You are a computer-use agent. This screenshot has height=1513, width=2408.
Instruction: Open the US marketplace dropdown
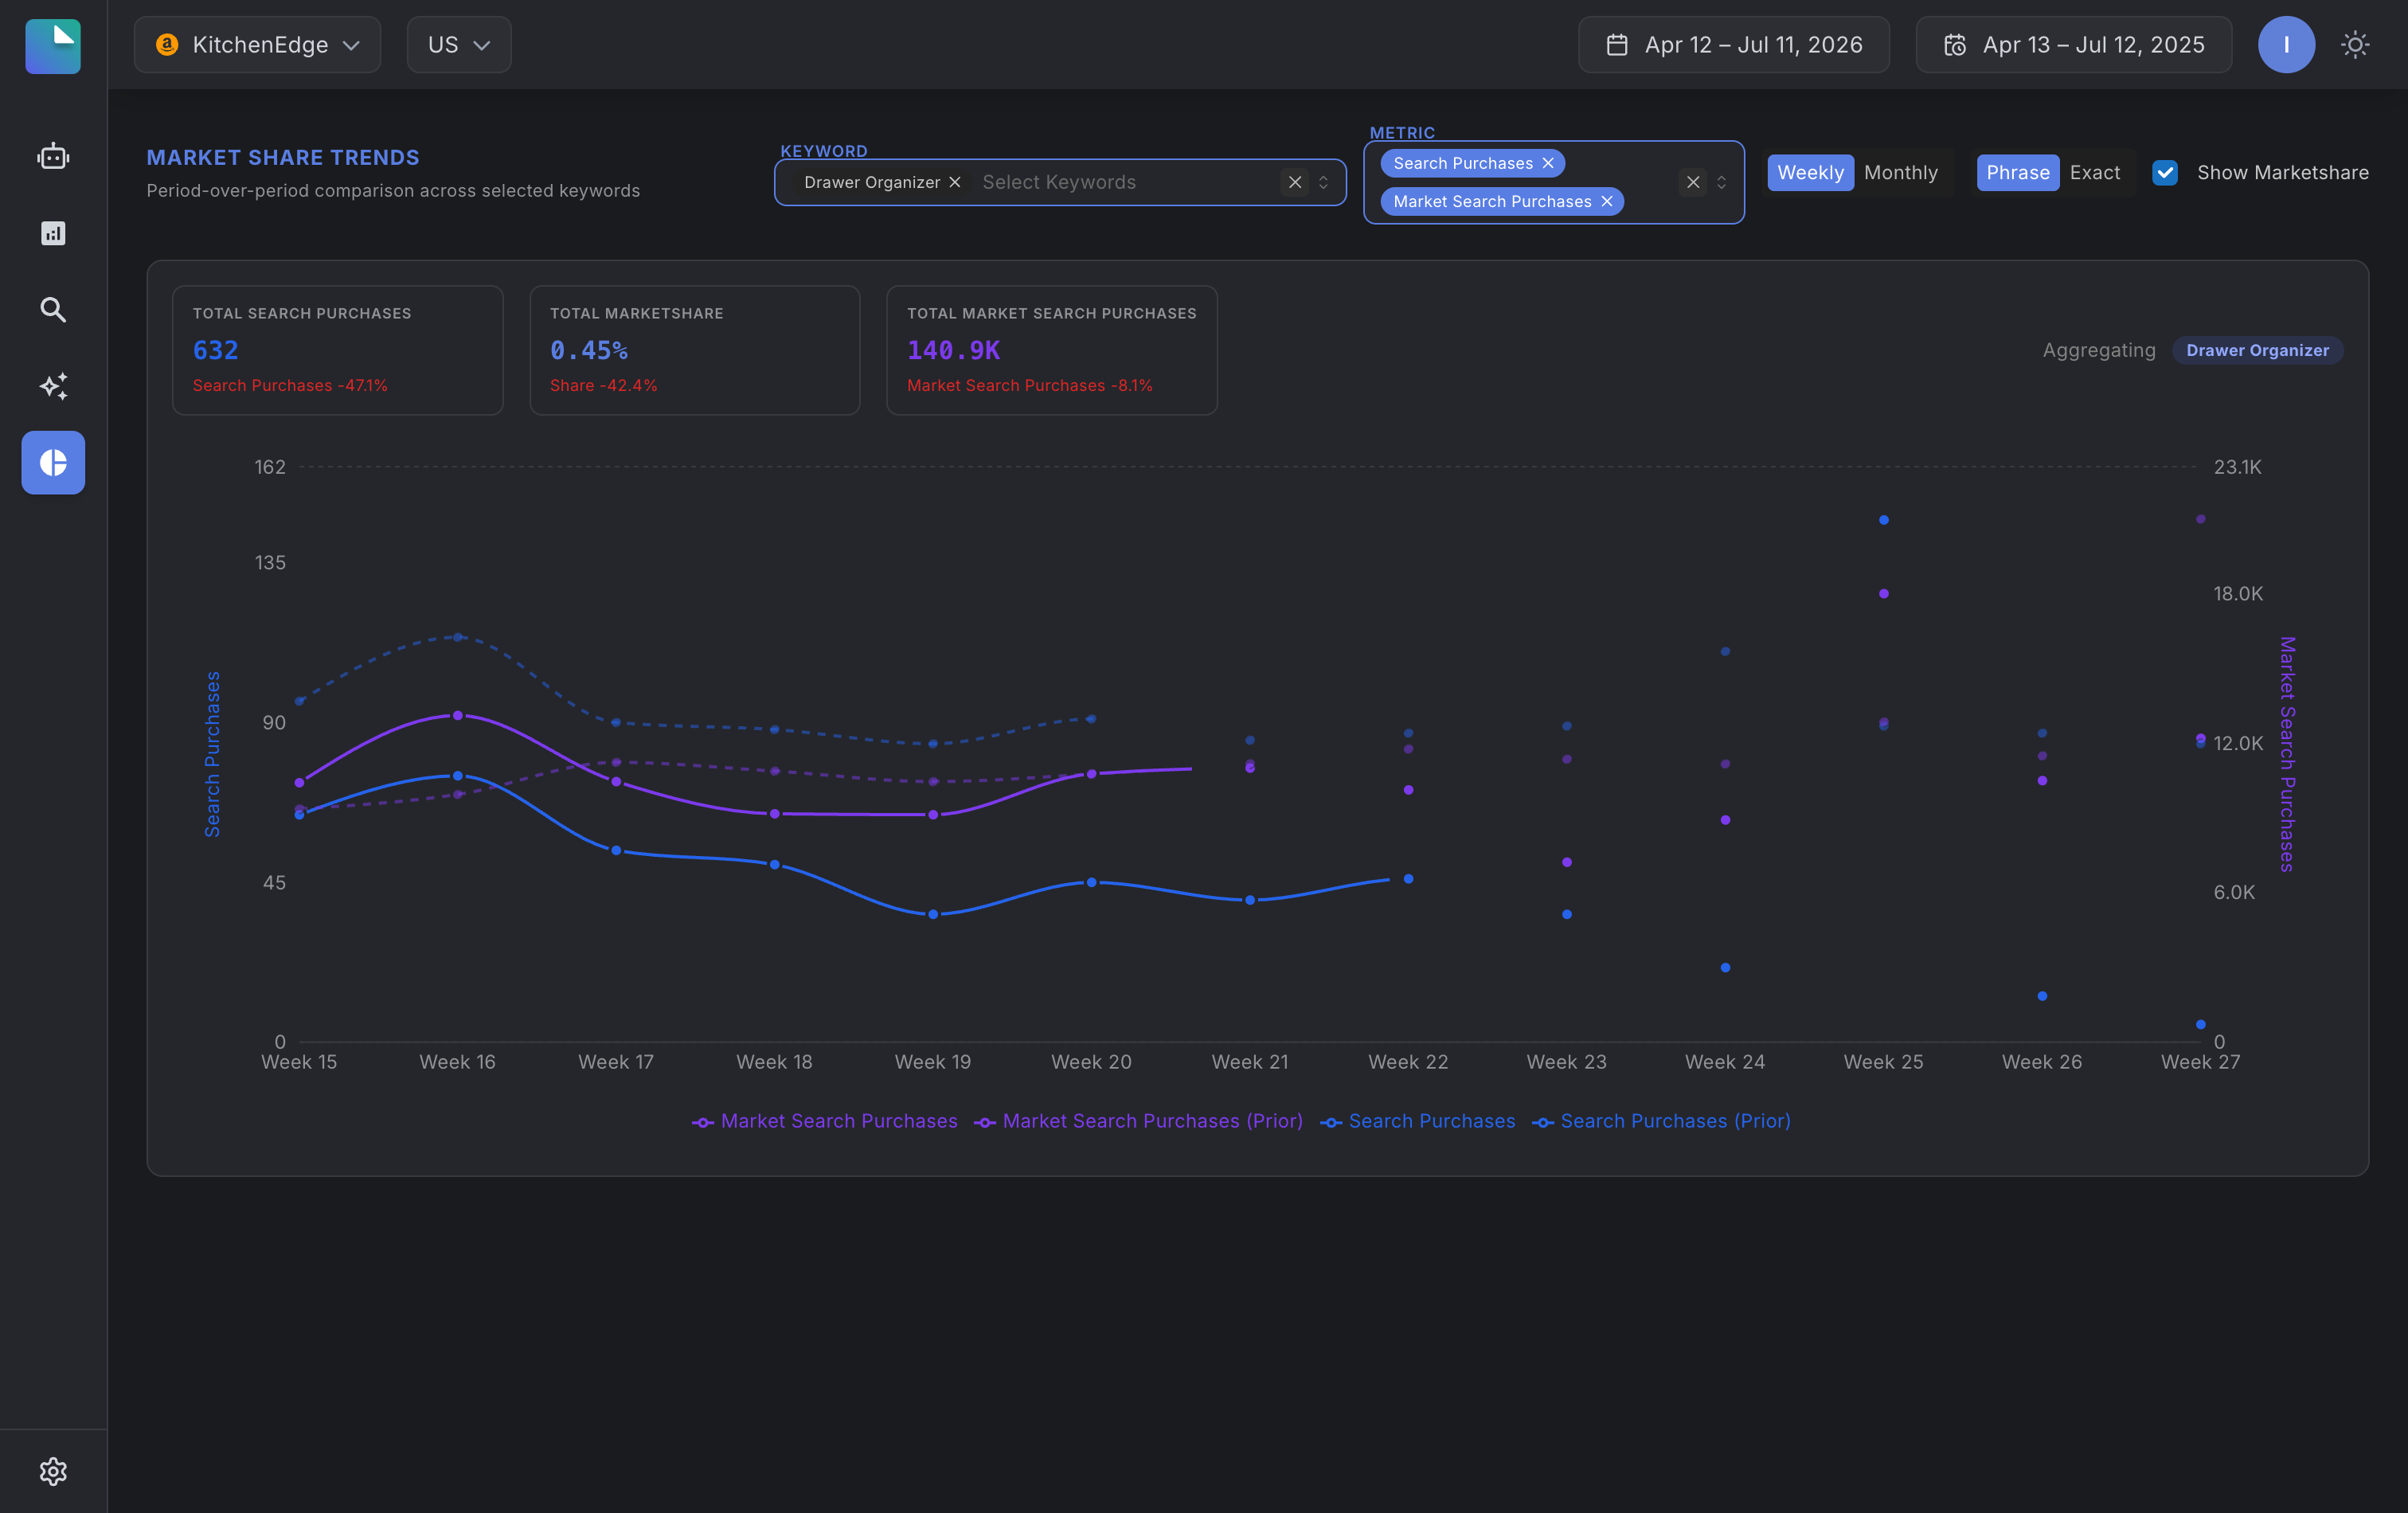coord(459,45)
